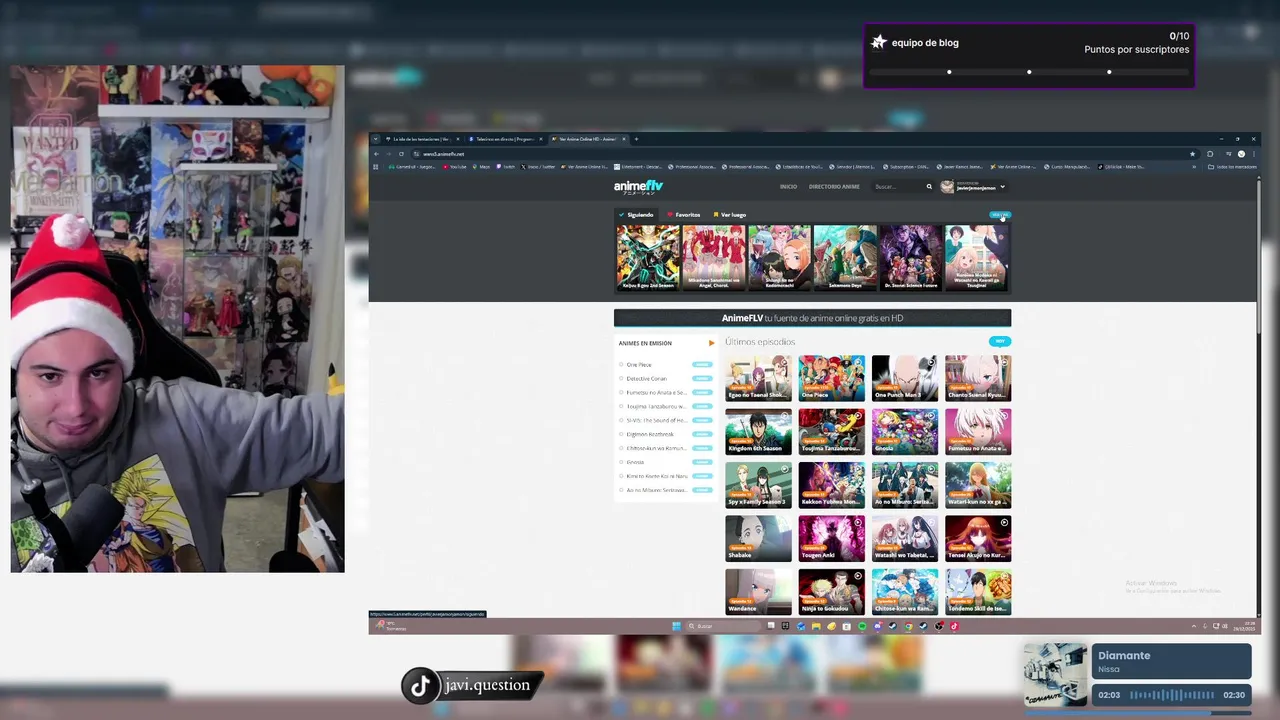The image size is (1280, 720).
Task: Open the taskbar clock and date
Action: (x=1243, y=626)
